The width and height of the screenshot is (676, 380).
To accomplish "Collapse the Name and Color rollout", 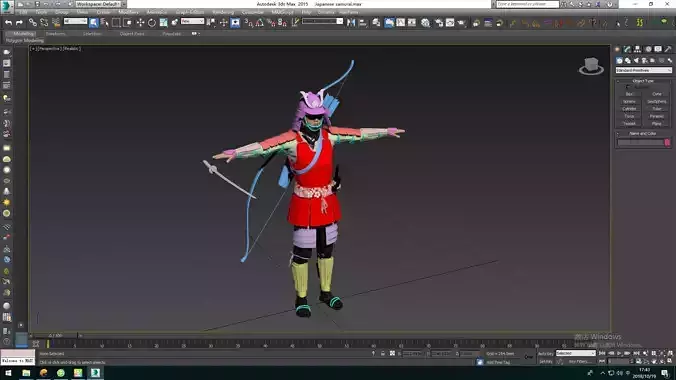I will click(643, 133).
